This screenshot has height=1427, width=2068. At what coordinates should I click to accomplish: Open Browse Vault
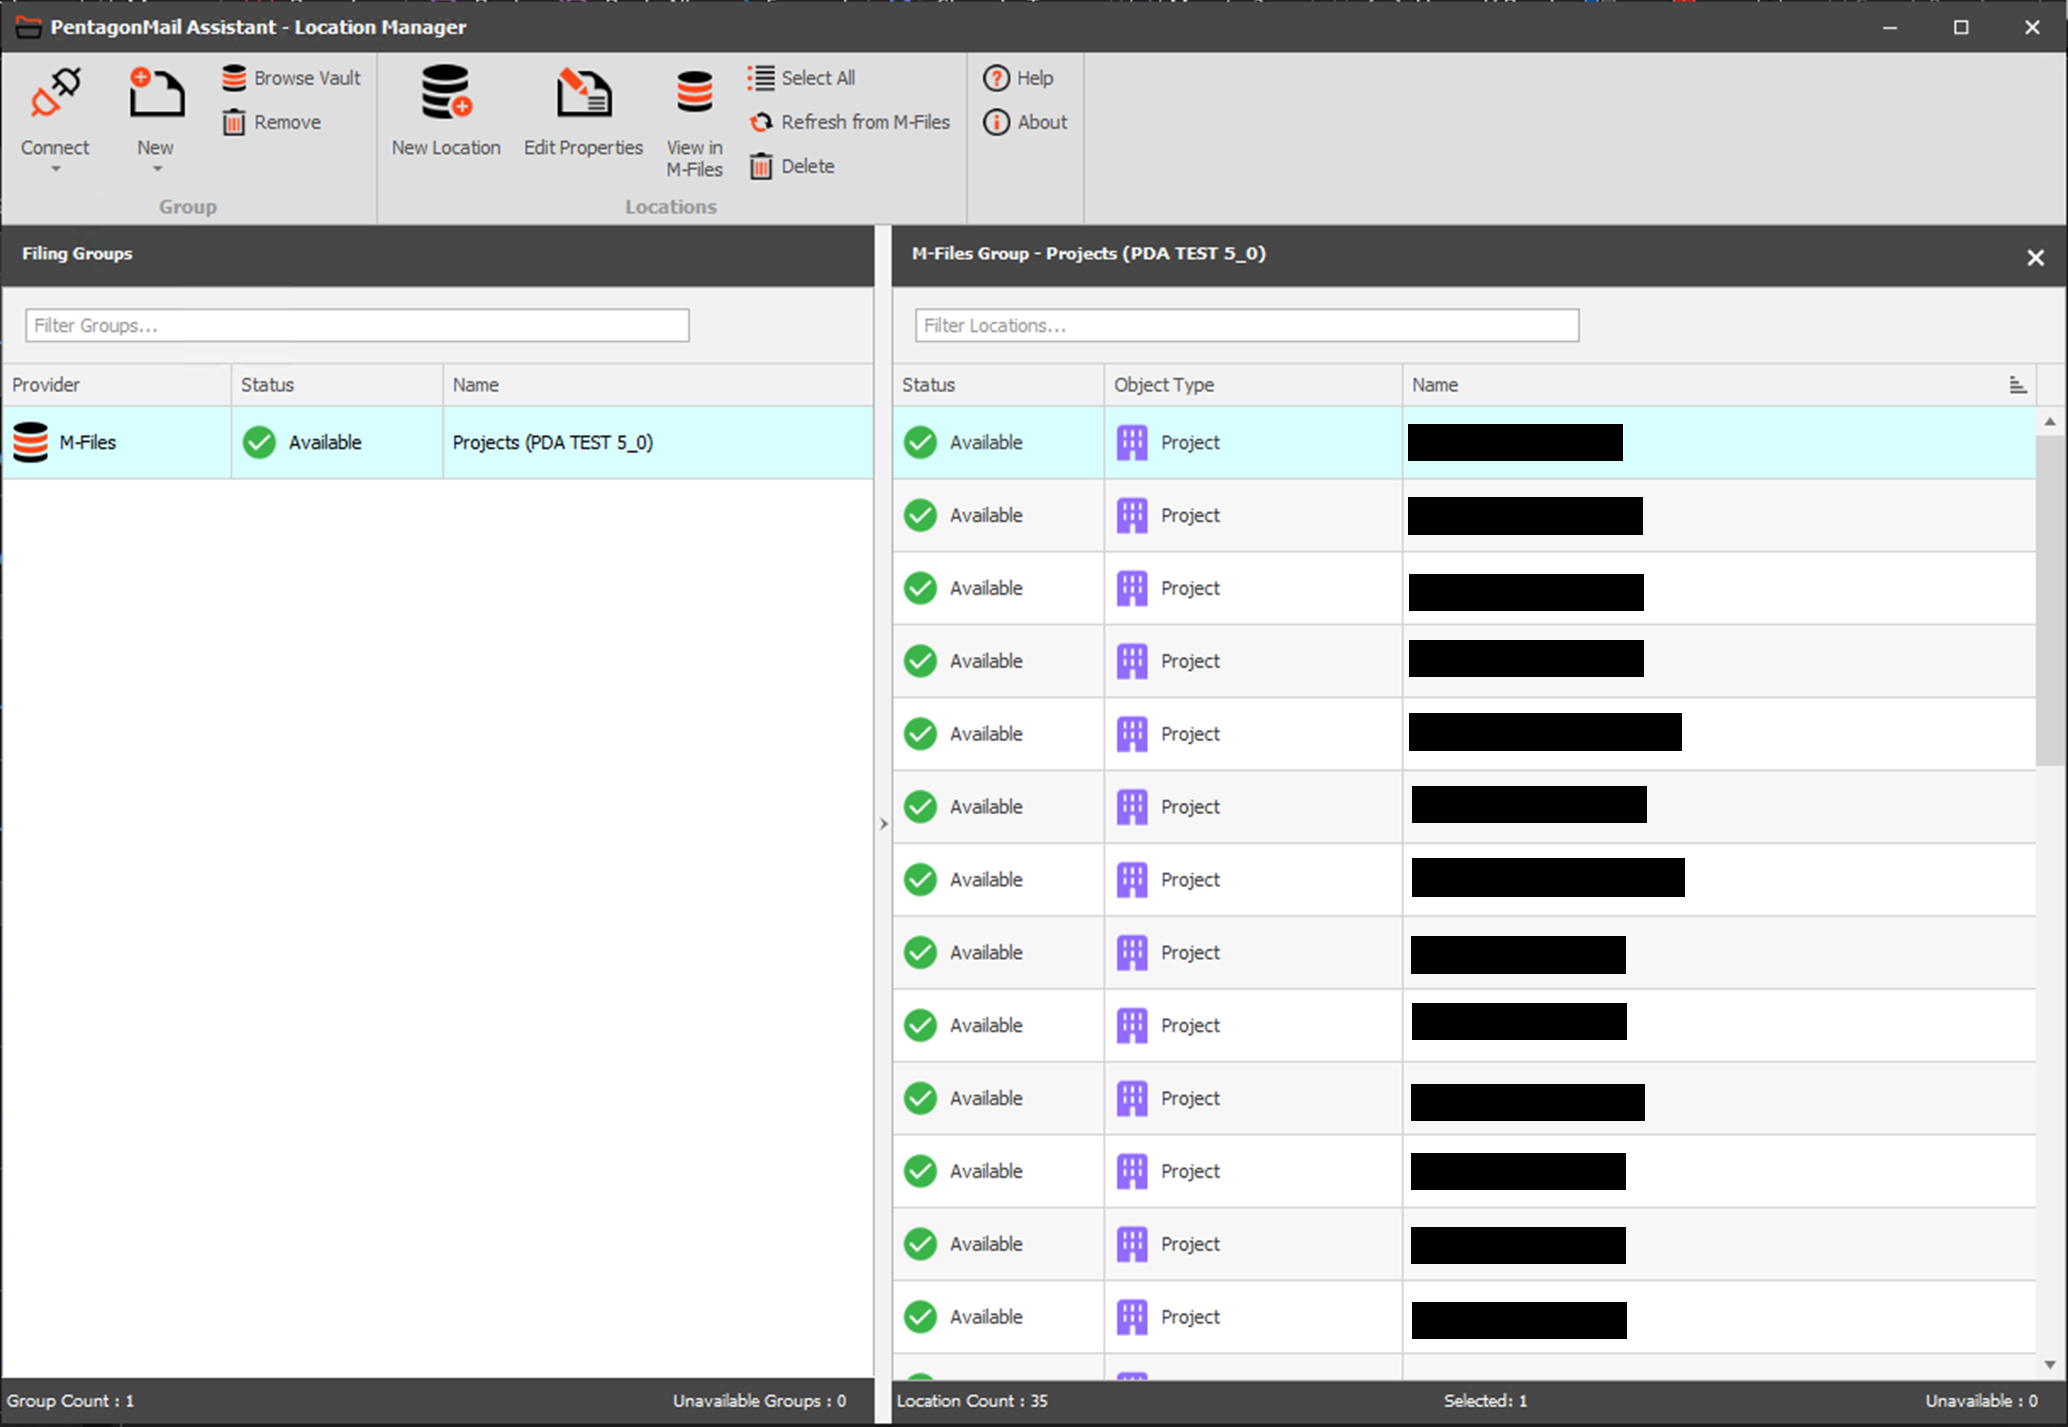(292, 78)
